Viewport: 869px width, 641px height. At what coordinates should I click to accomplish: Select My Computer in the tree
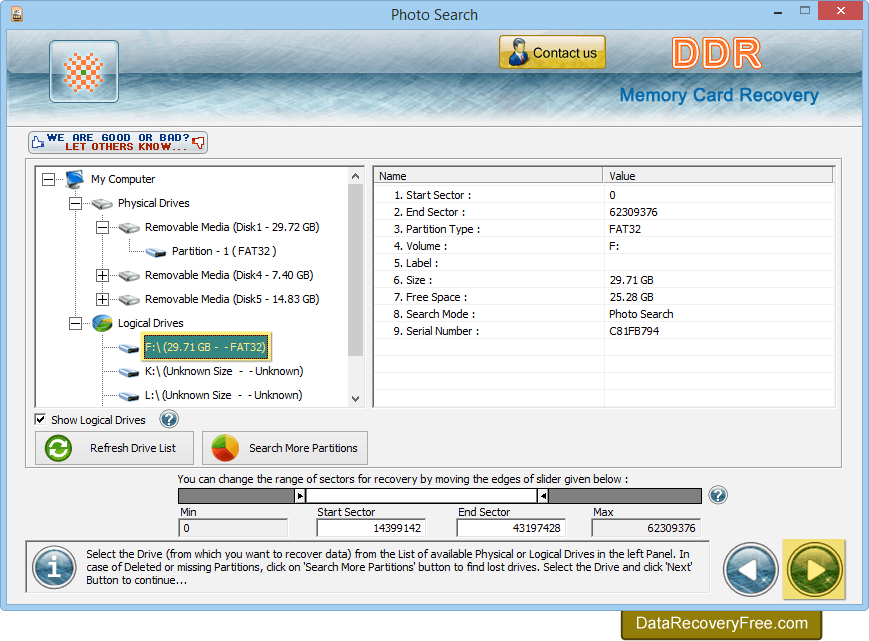click(123, 179)
